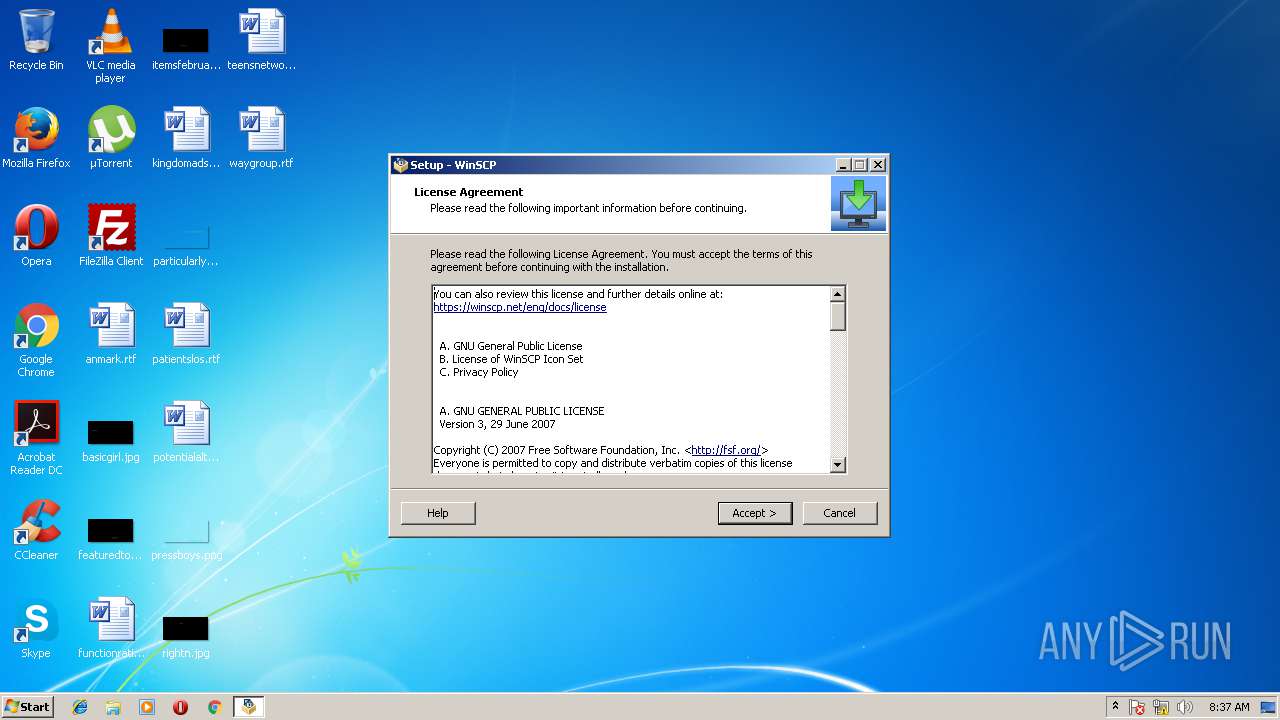Show hidden system tray icons

point(1115,707)
